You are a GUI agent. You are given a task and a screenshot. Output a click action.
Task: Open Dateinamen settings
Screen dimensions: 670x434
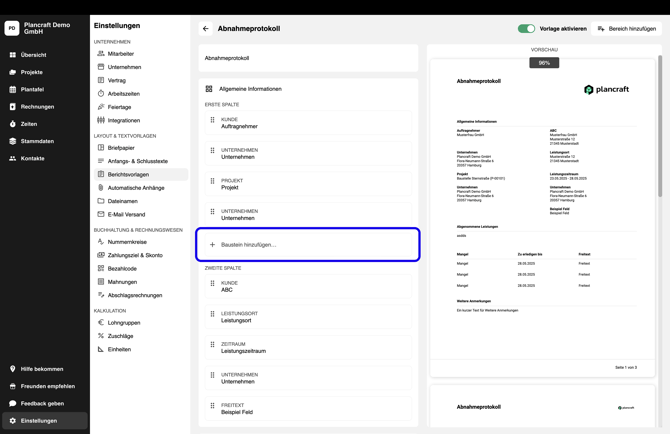tap(141, 201)
